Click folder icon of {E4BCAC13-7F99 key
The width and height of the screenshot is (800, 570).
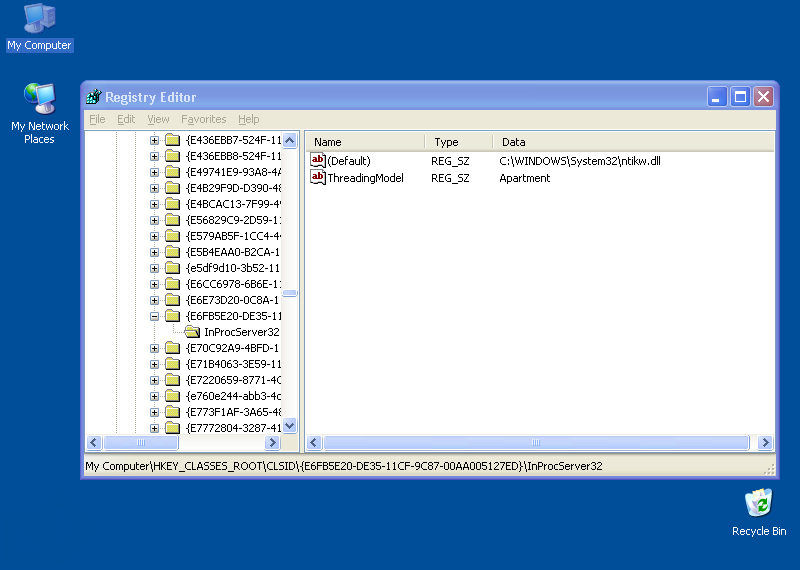click(172, 204)
